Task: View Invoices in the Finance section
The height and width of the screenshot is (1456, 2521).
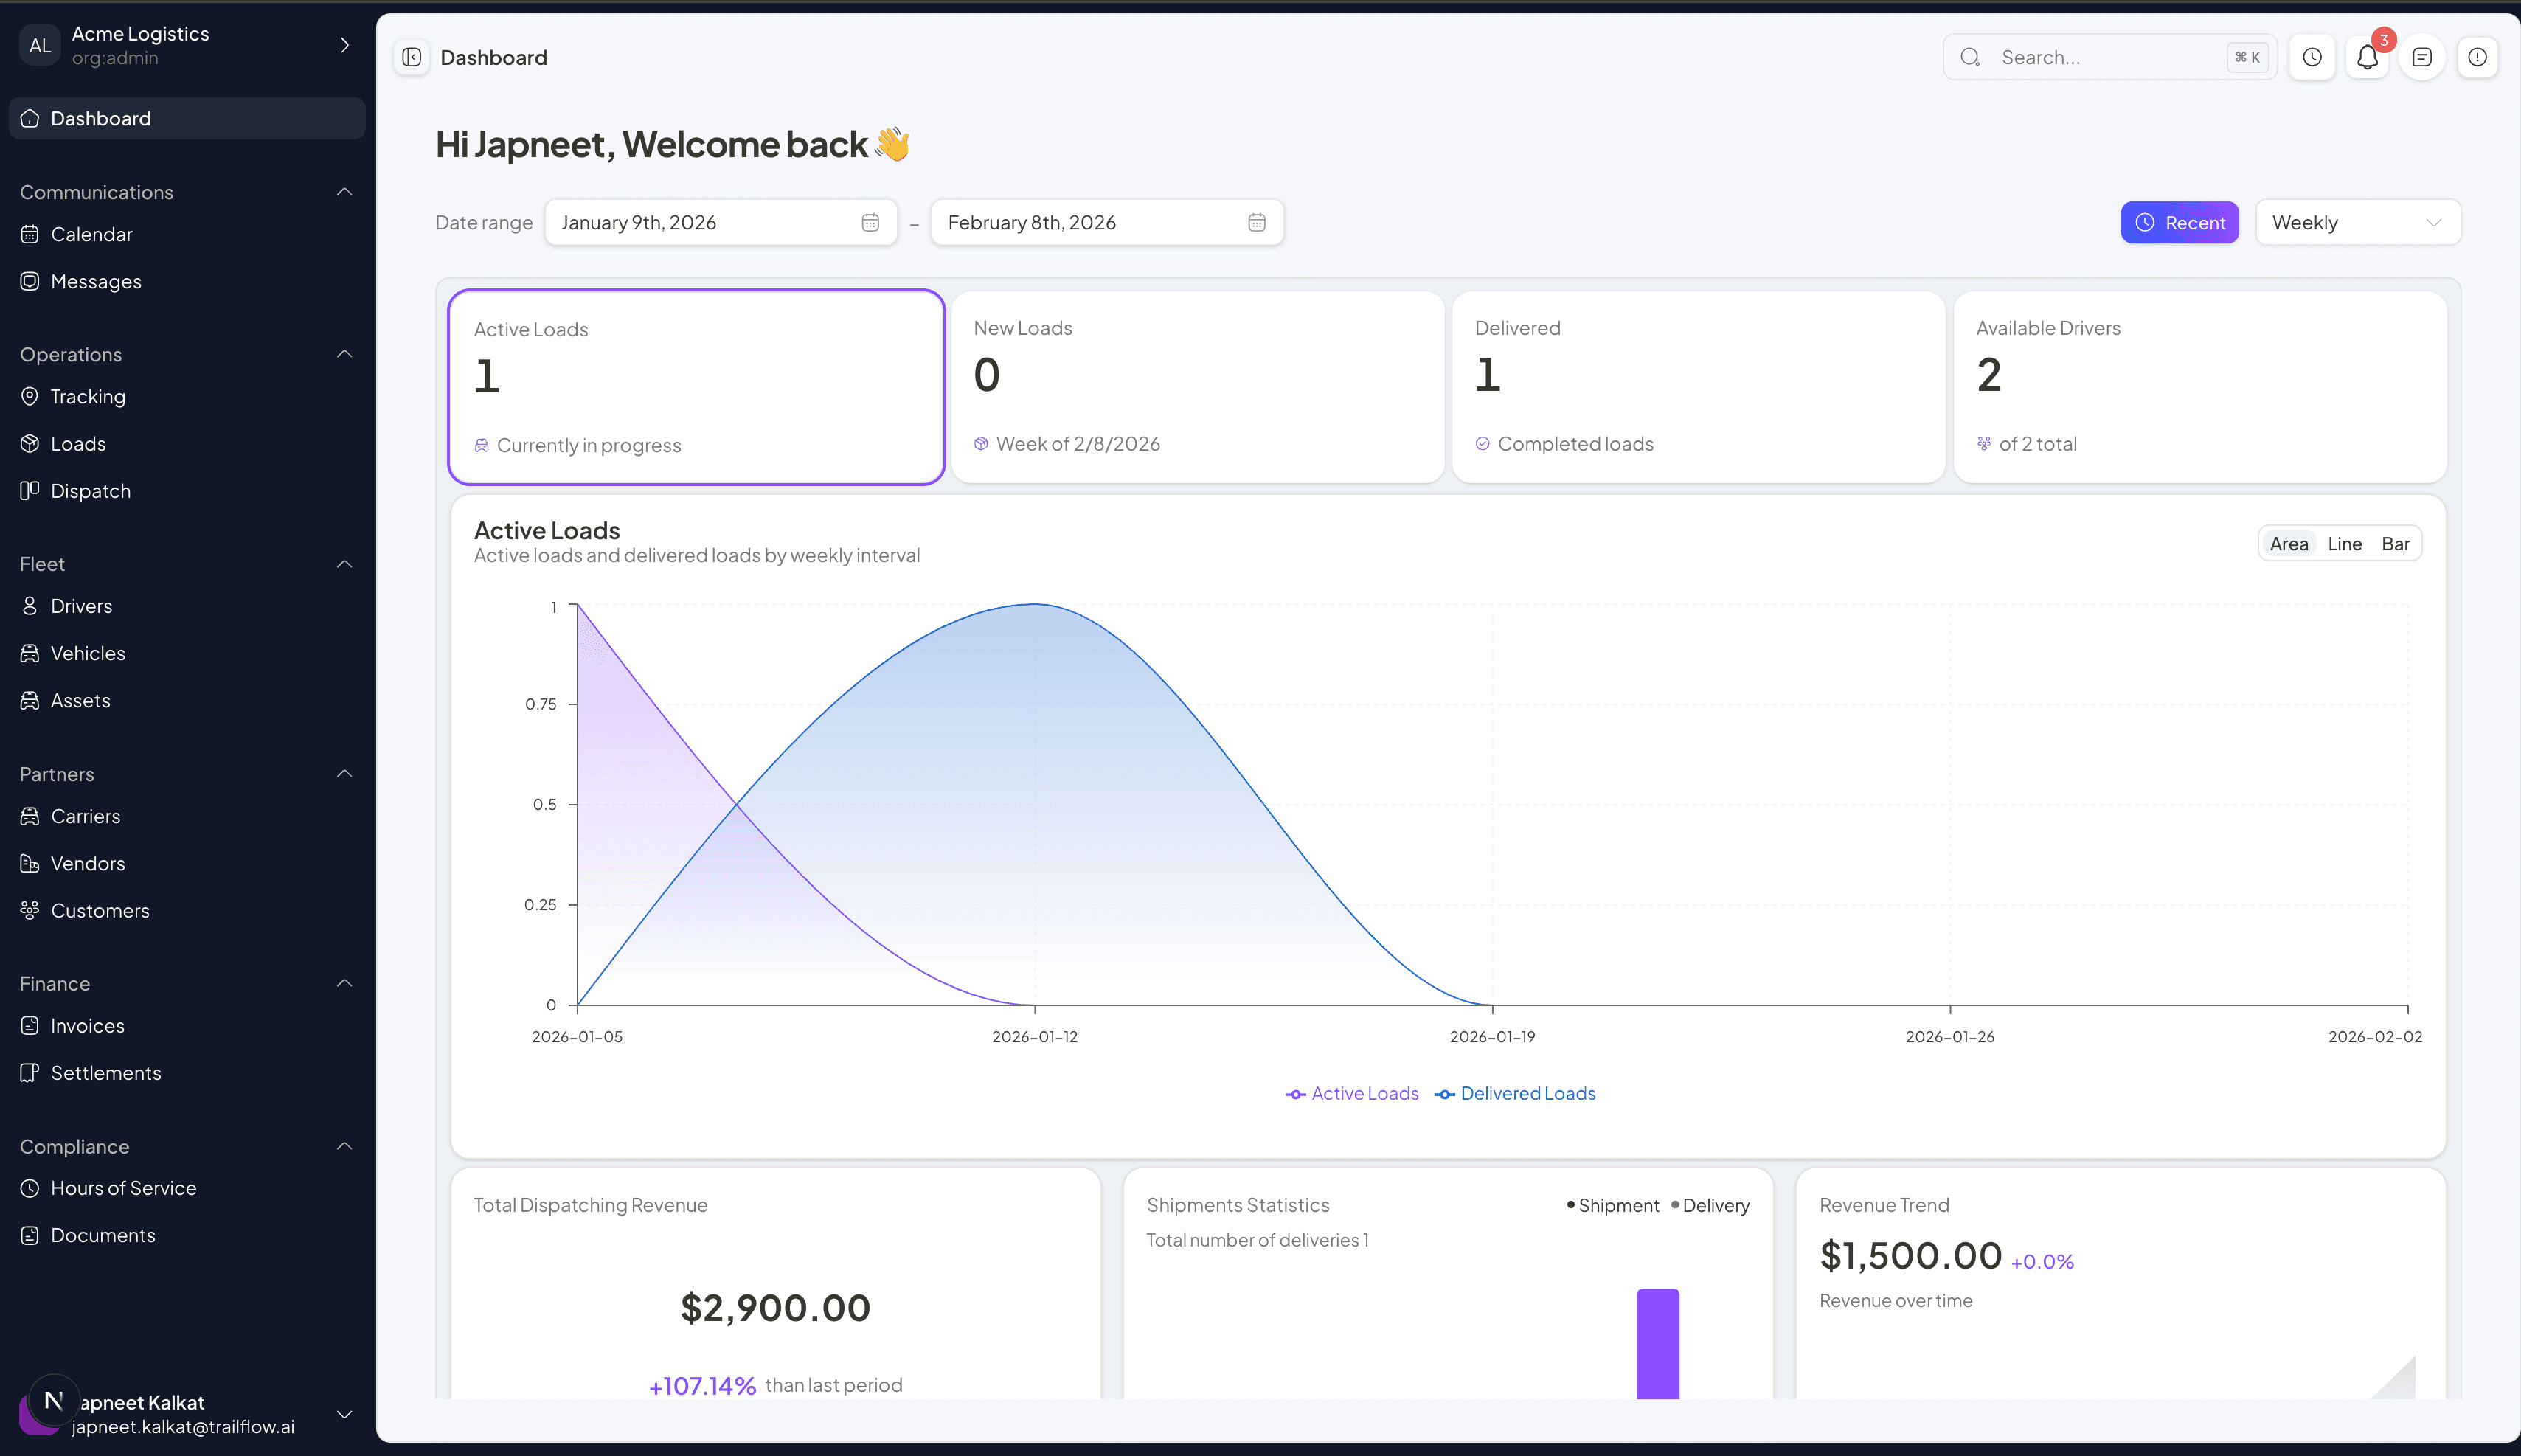Action: click(x=86, y=1025)
